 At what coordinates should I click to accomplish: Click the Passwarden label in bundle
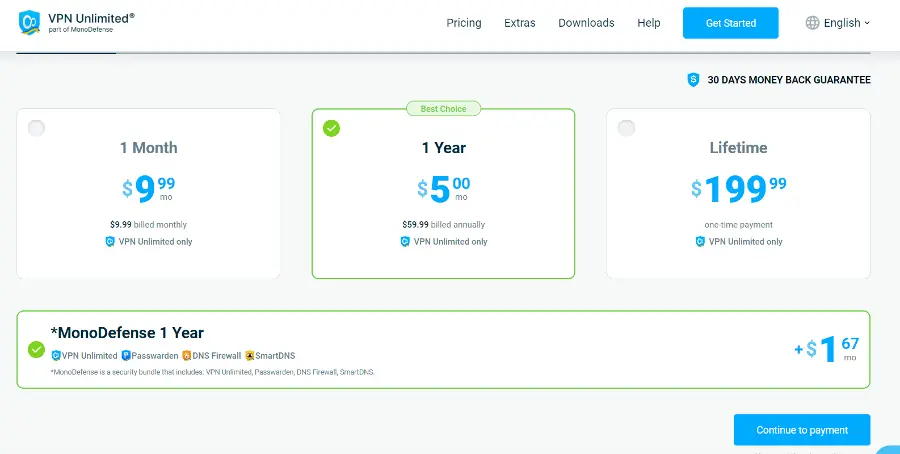click(155, 356)
